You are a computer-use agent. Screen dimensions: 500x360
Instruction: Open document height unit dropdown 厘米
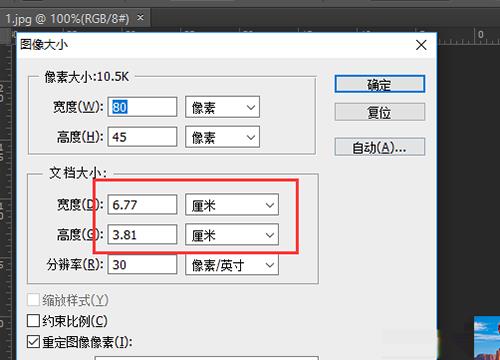[232, 235]
